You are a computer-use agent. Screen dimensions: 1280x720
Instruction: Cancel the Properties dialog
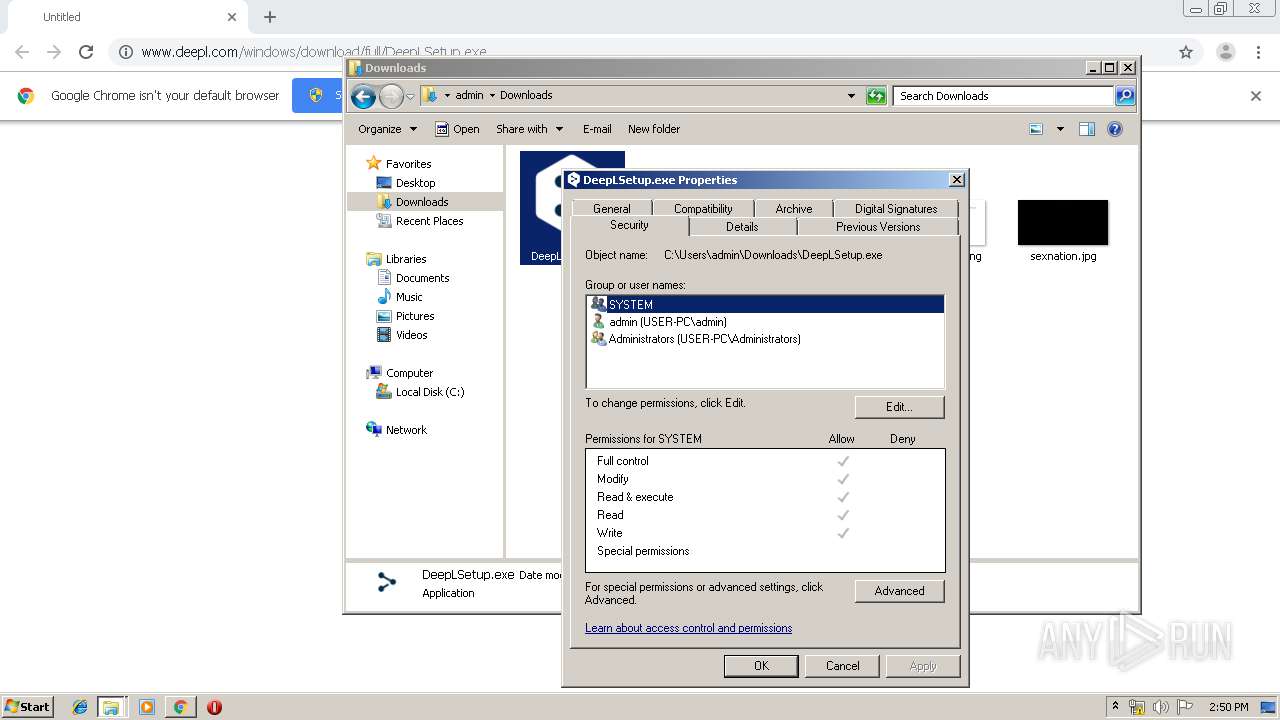[842, 666]
